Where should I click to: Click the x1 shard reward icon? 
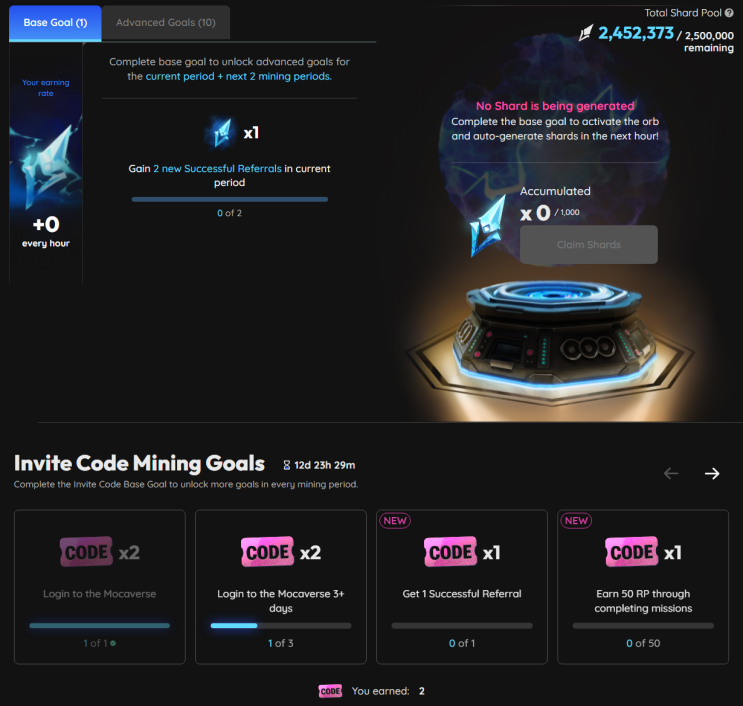tap(219, 133)
